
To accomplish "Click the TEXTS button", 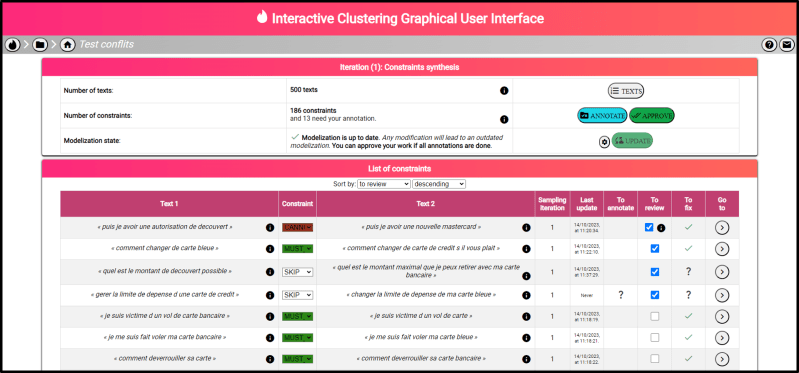I will click(626, 91).
